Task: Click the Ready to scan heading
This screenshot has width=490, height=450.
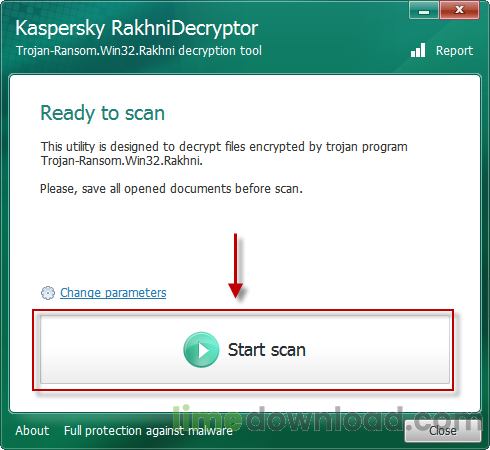Action: [103, 113]
